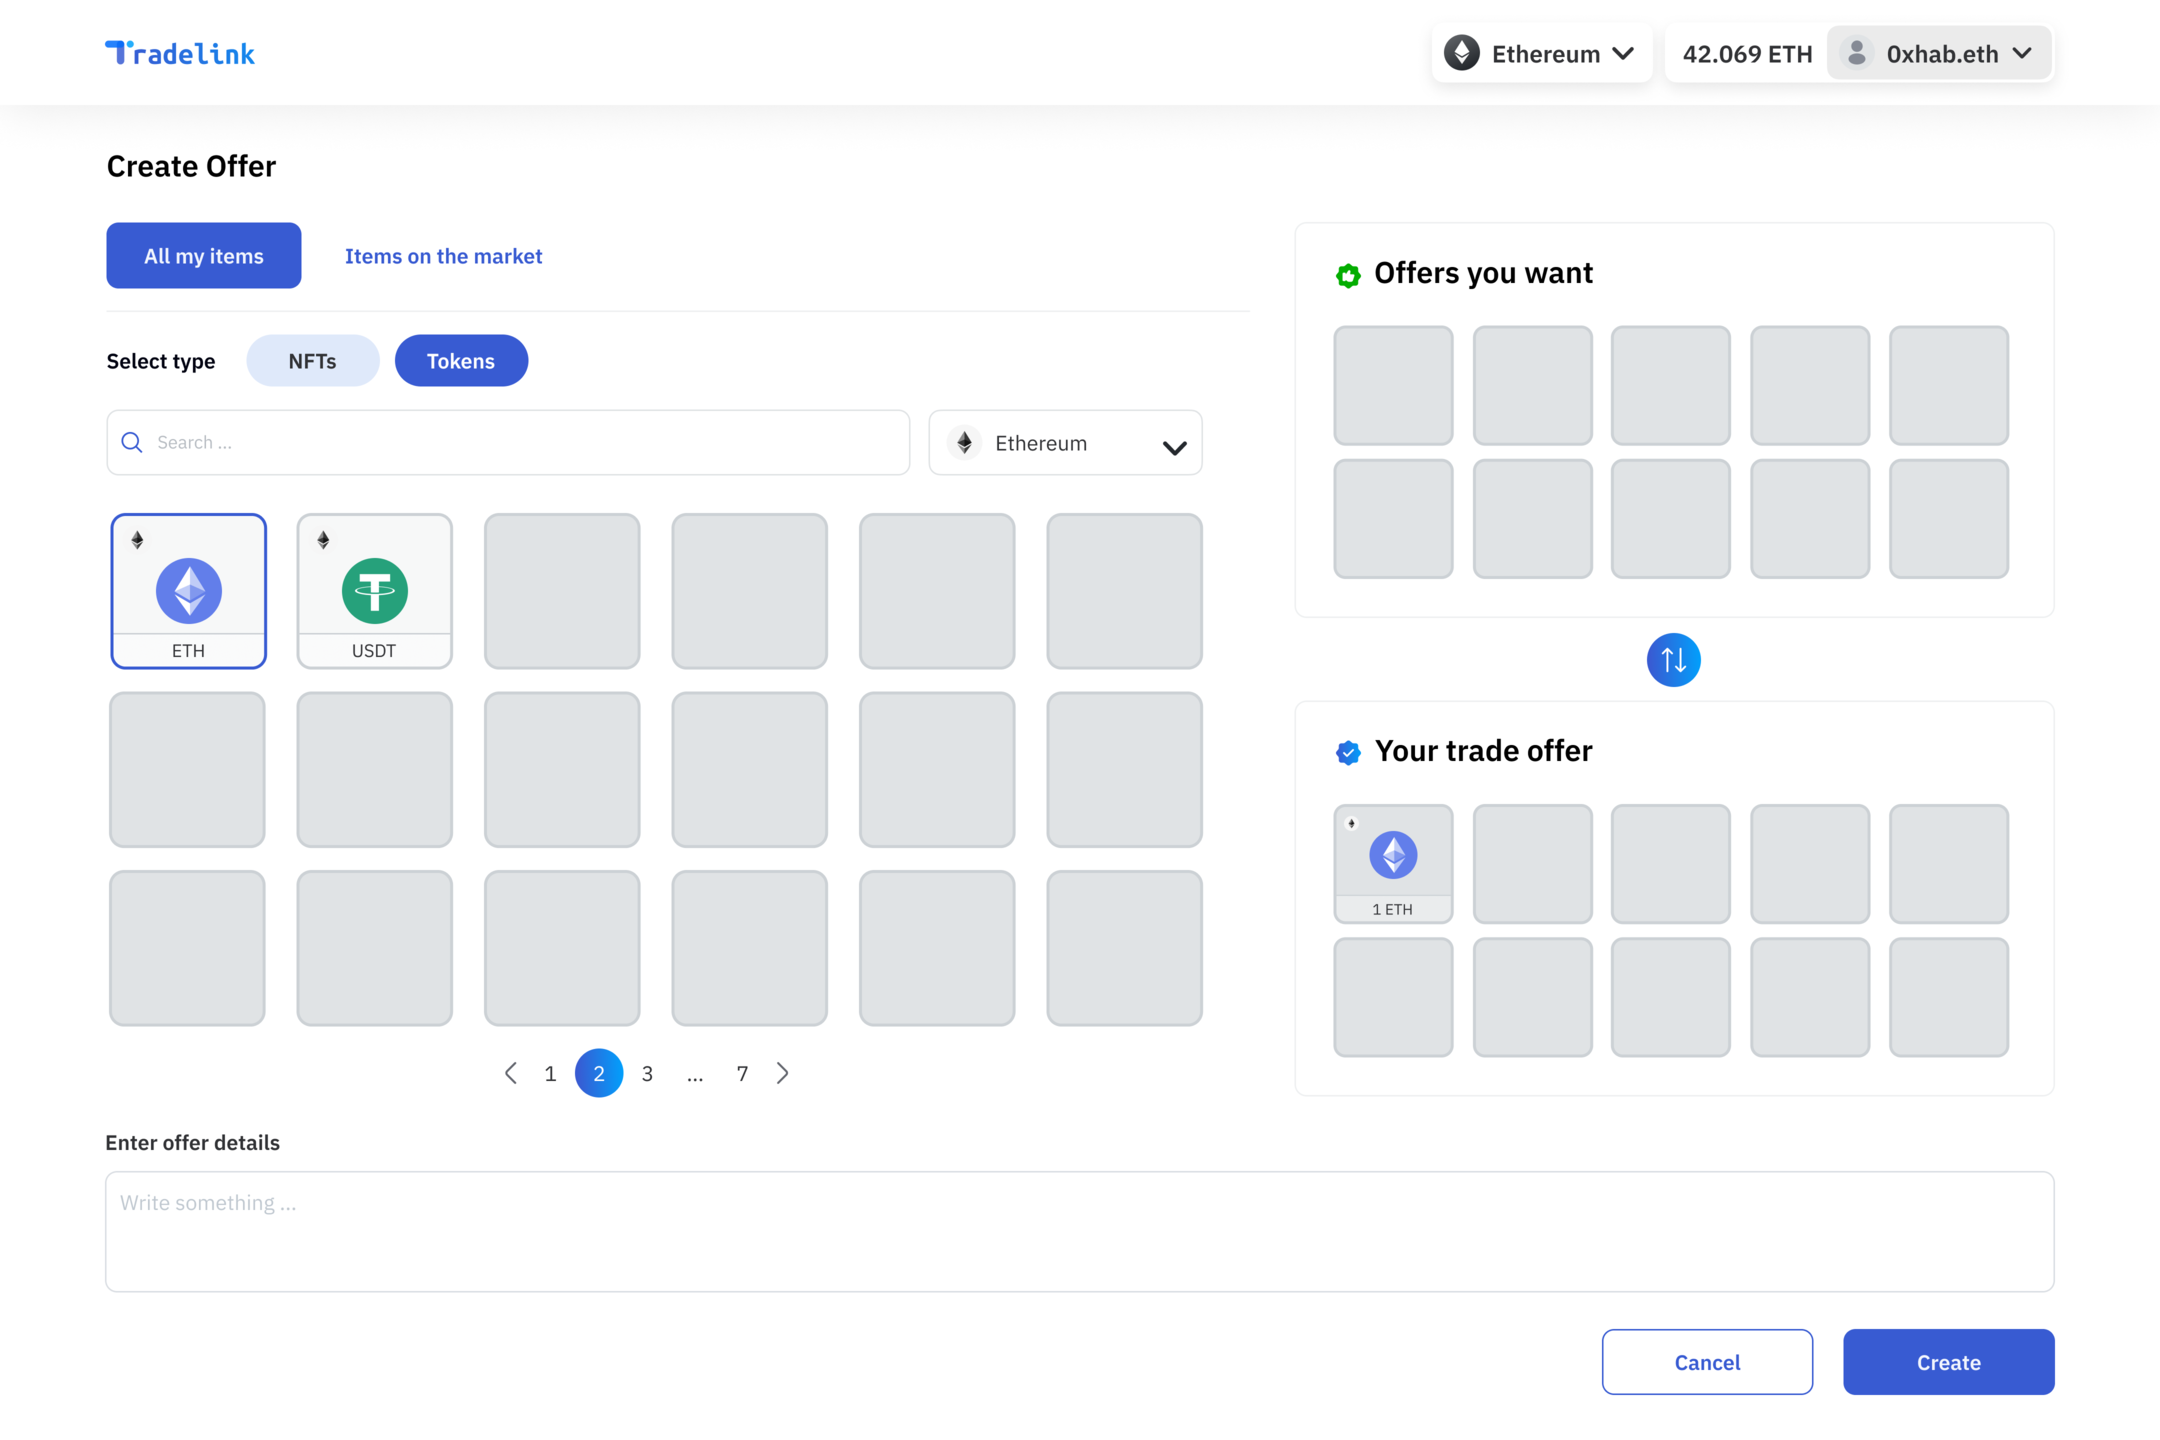
Task: Click the 1 ETH item in trade offer
Action: coord(1392,863)
